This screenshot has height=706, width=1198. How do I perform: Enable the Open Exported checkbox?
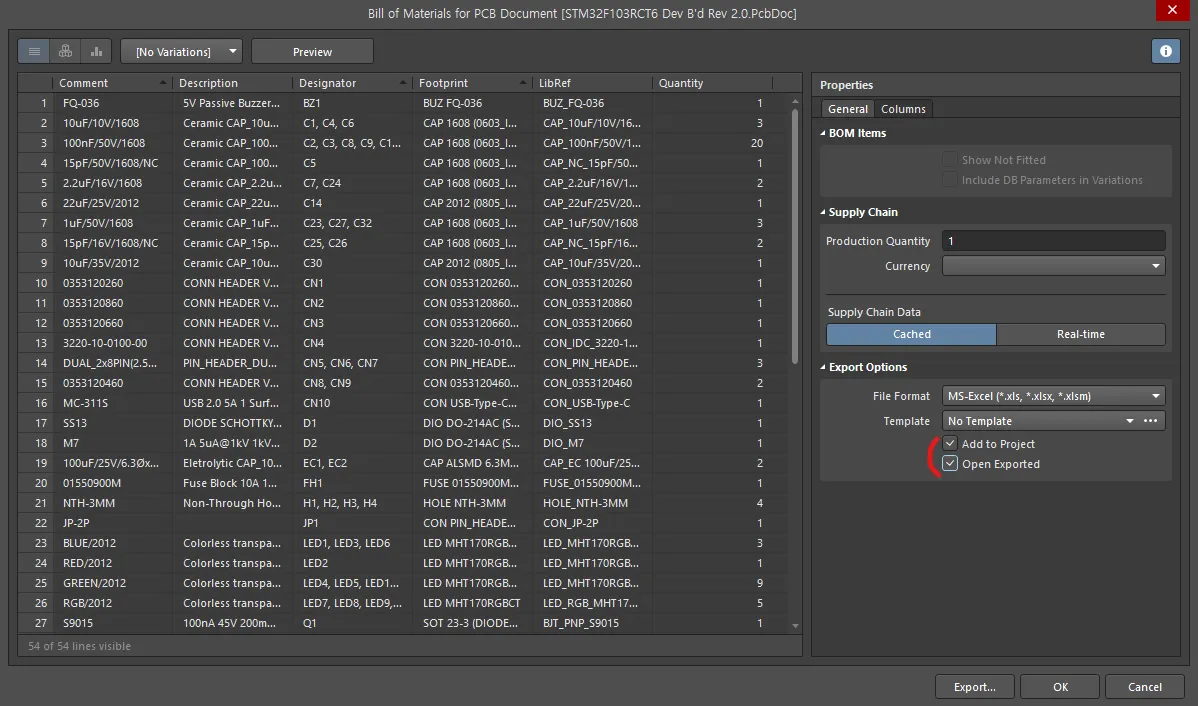[949, 463]
